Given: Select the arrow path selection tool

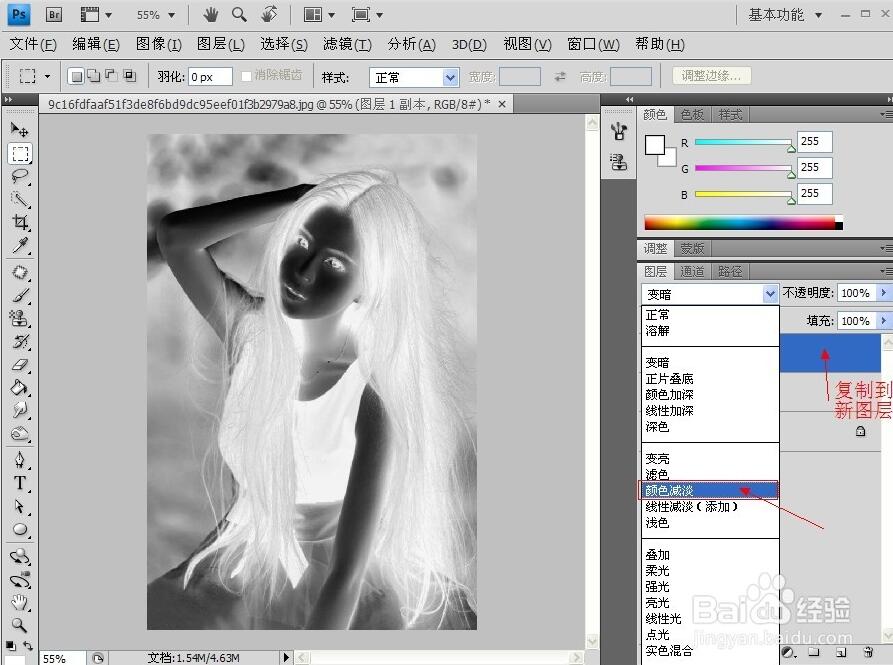Looking at the screenshot, I should 20,506.
